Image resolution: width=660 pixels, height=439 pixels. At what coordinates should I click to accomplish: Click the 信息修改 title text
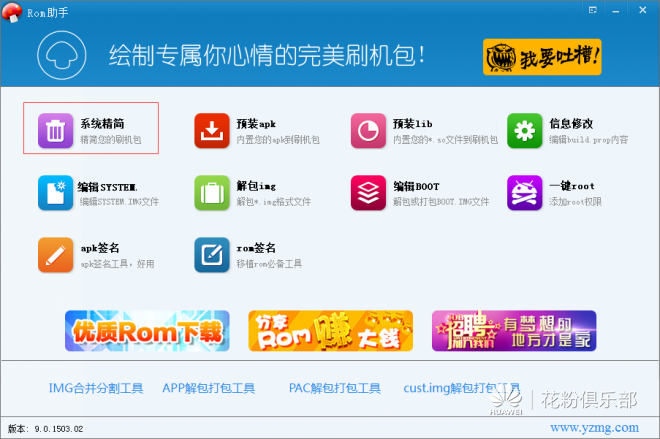(x=571, y=124)
